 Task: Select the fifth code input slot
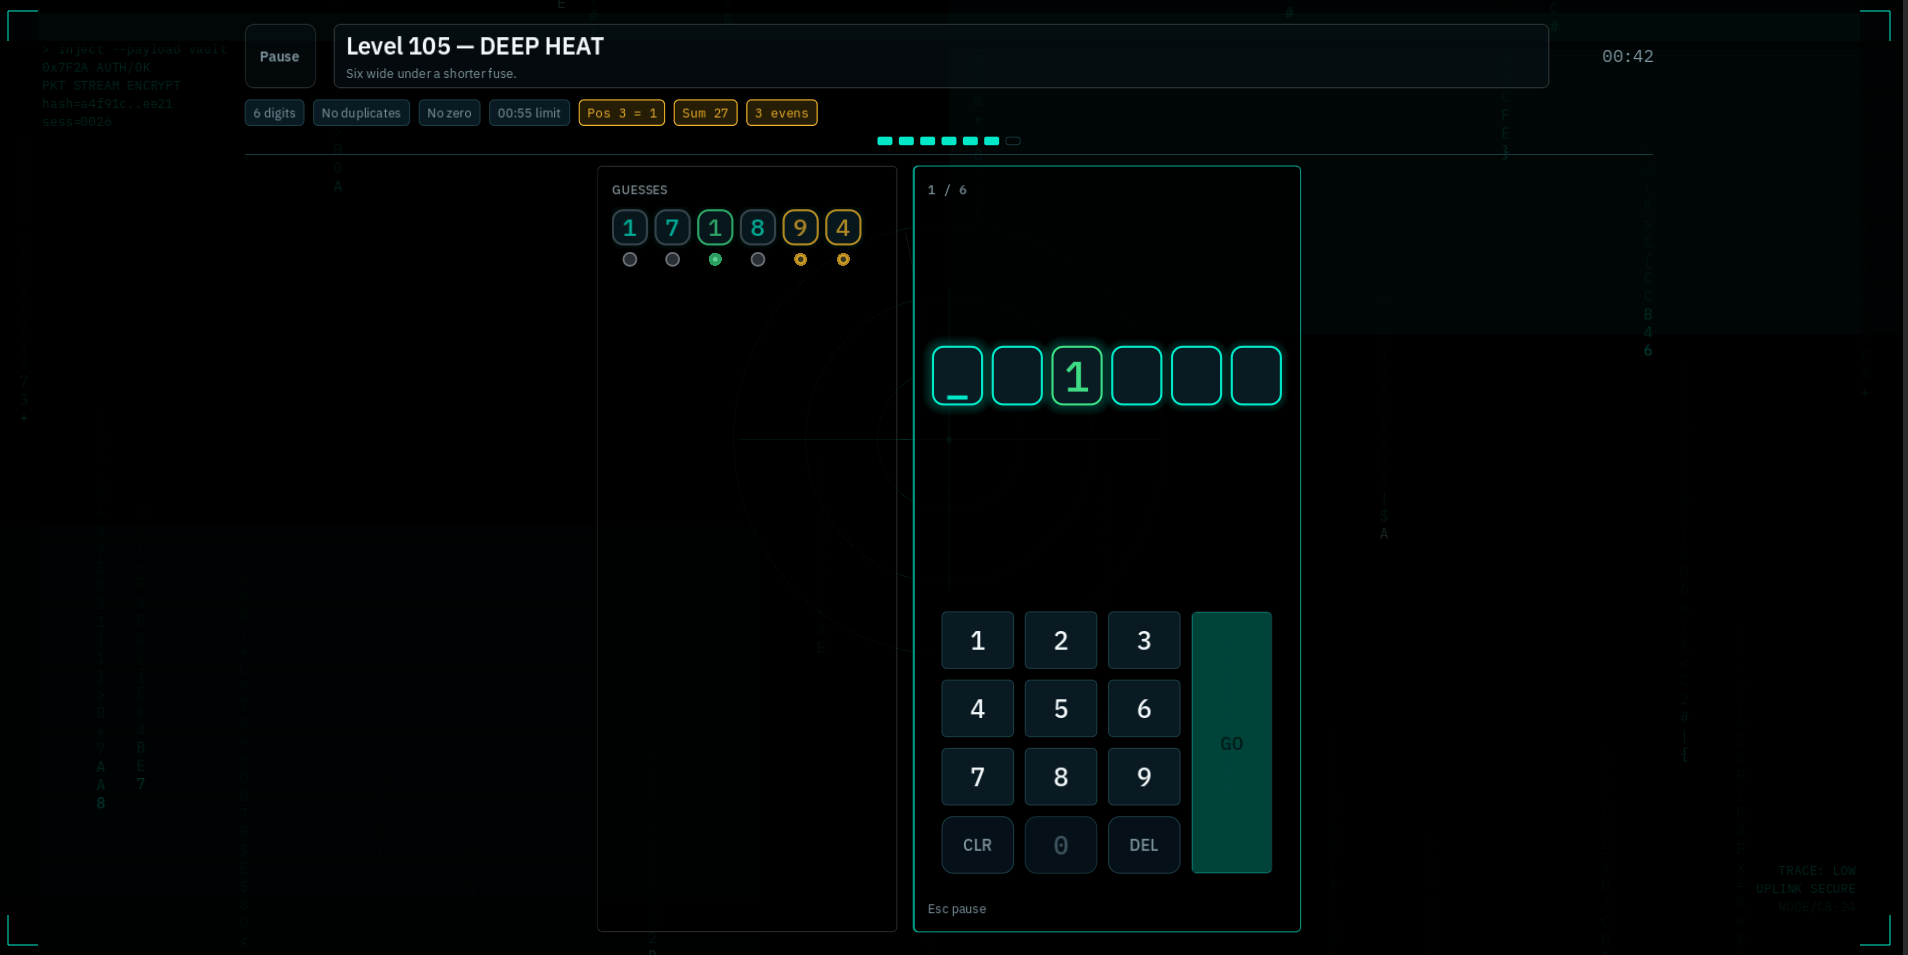(1197, 376)
